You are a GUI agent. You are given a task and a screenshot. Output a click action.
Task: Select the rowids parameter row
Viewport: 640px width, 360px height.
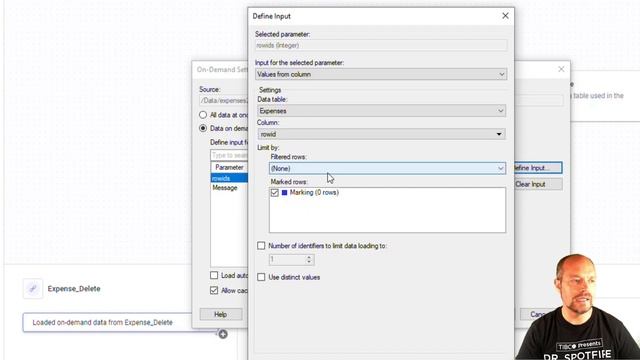(x=229, y=178)
